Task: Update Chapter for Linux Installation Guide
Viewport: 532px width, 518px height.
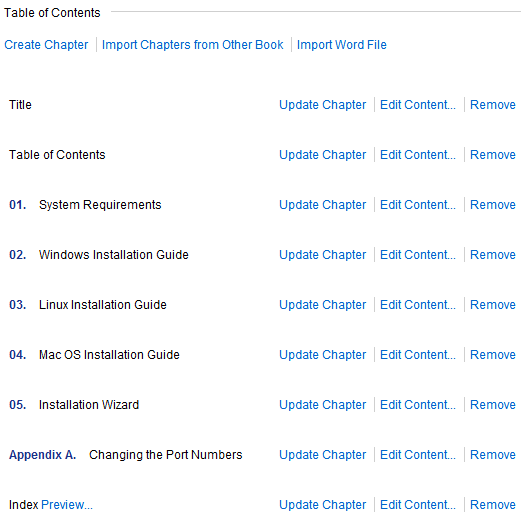Action: [323, 305]
